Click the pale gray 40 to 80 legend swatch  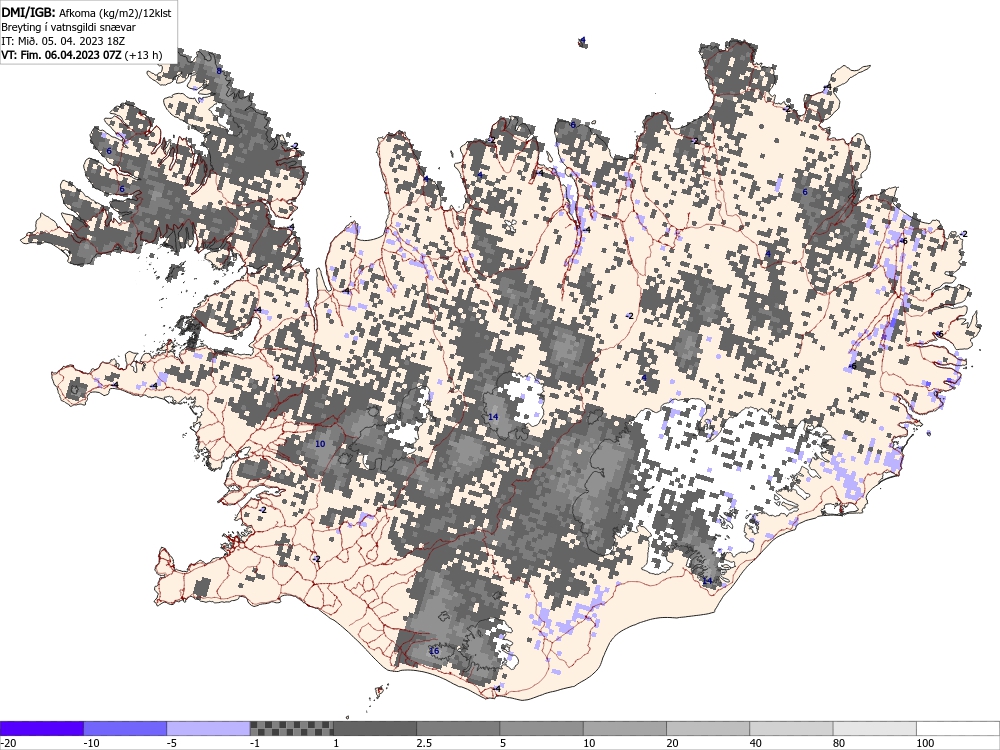tap(791, 728)
